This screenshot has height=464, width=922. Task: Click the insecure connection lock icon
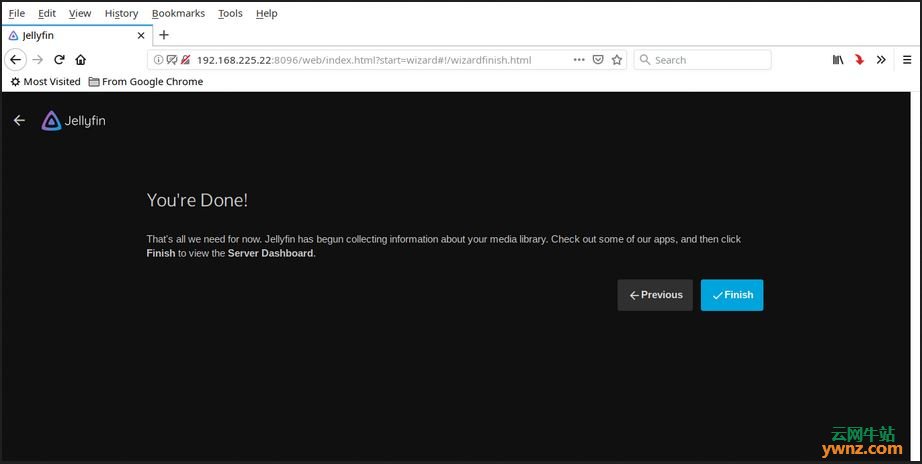(x=185, y=59)
